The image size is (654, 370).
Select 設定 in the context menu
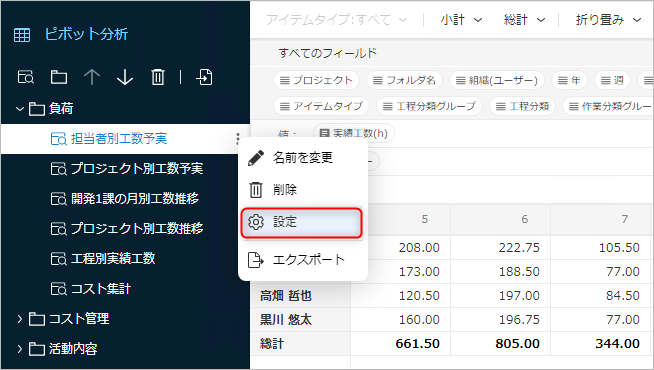click(302, 222)
